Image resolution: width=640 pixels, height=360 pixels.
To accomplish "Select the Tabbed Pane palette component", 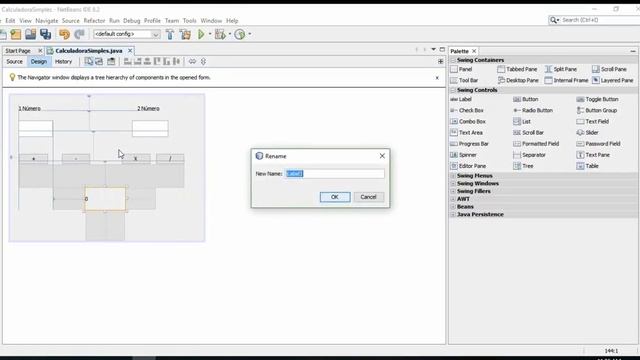I will [x=517, y=69].
